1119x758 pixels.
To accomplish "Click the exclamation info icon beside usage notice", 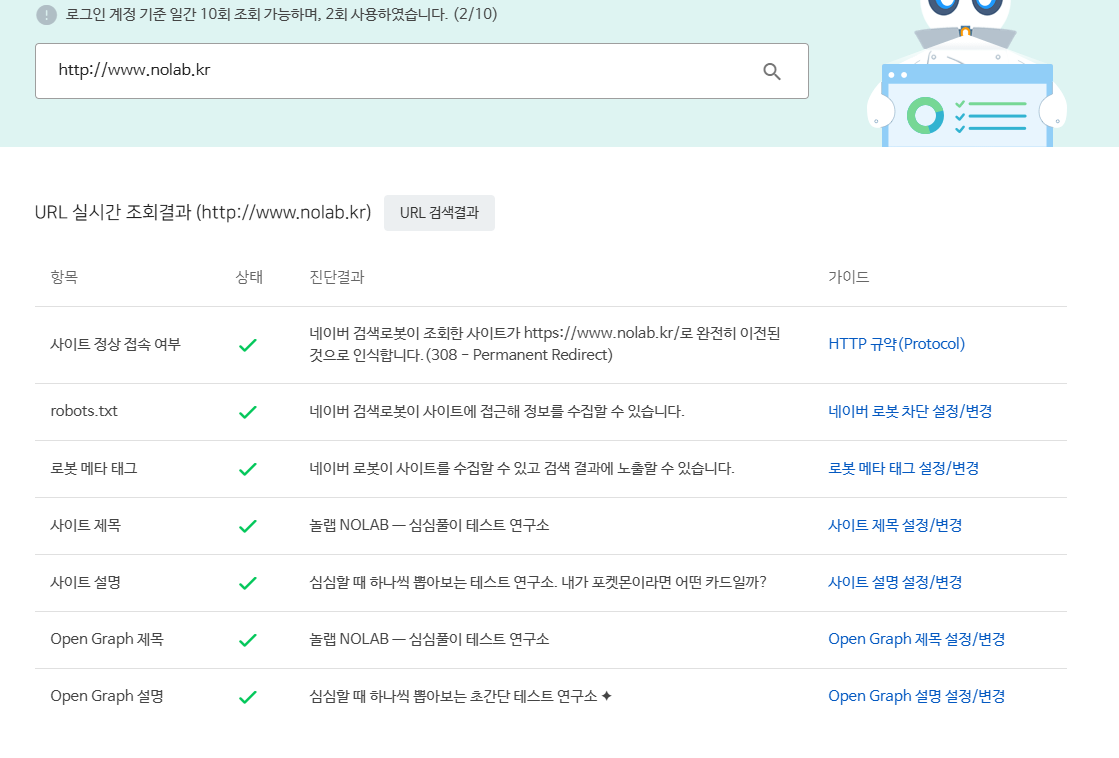I will pyautogui.click(x=46, y=14).
